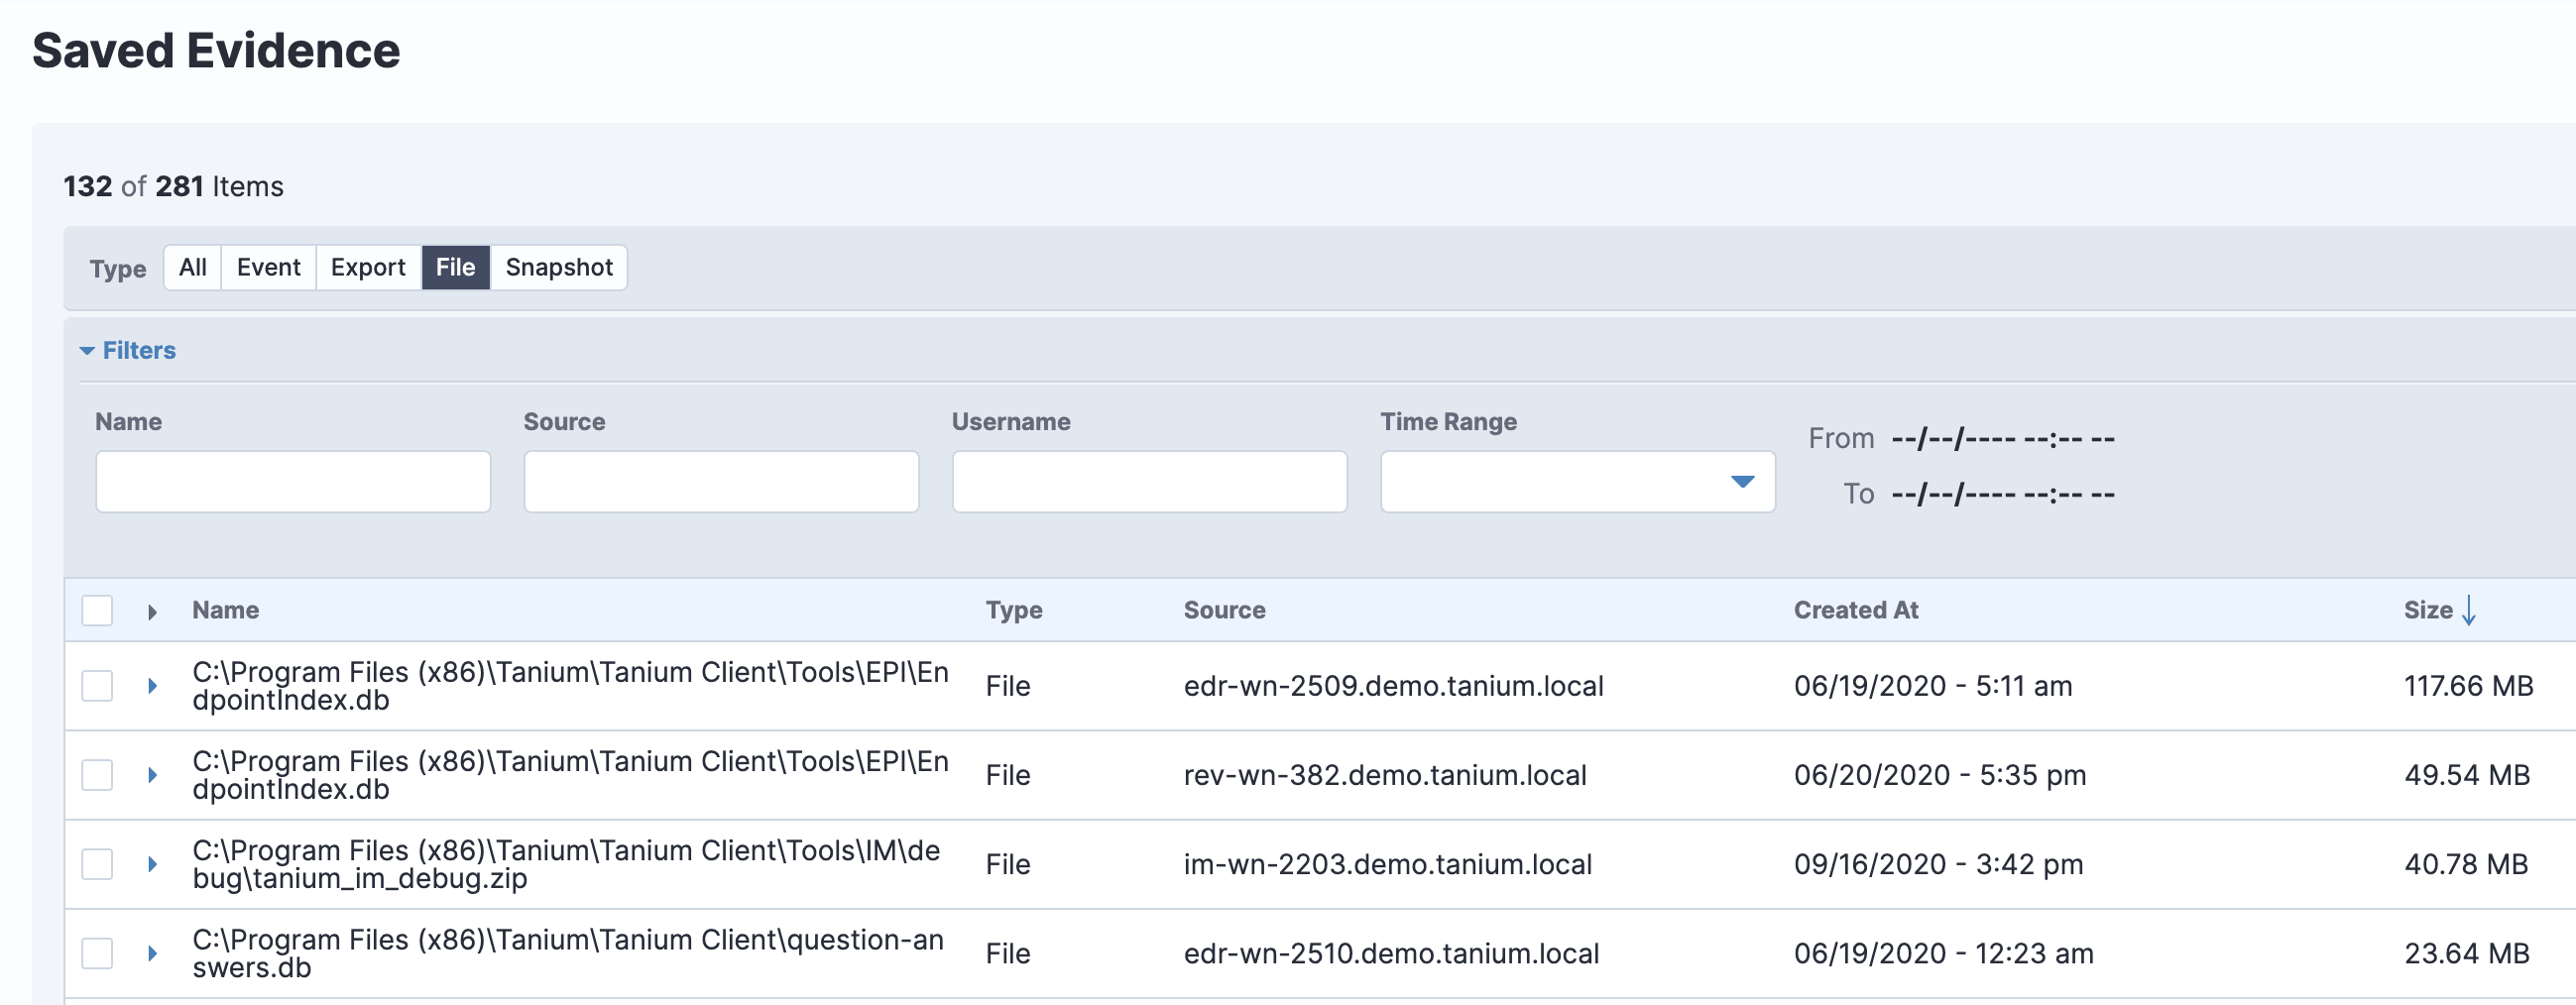Expand the rev-wn-382 row details

[152, 775]
